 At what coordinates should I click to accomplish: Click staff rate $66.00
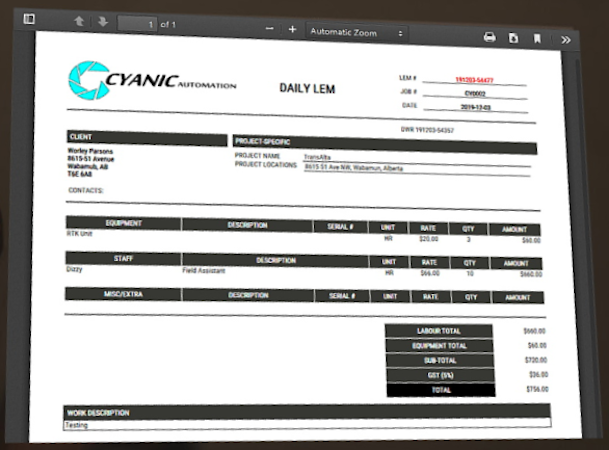[430, 273]
